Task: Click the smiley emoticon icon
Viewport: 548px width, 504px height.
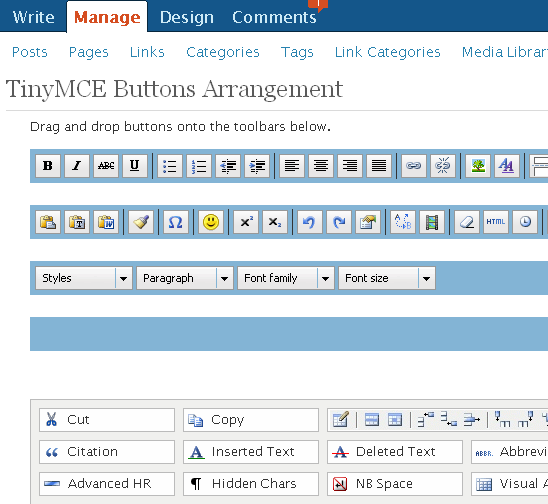Action: tap(211, 222)
